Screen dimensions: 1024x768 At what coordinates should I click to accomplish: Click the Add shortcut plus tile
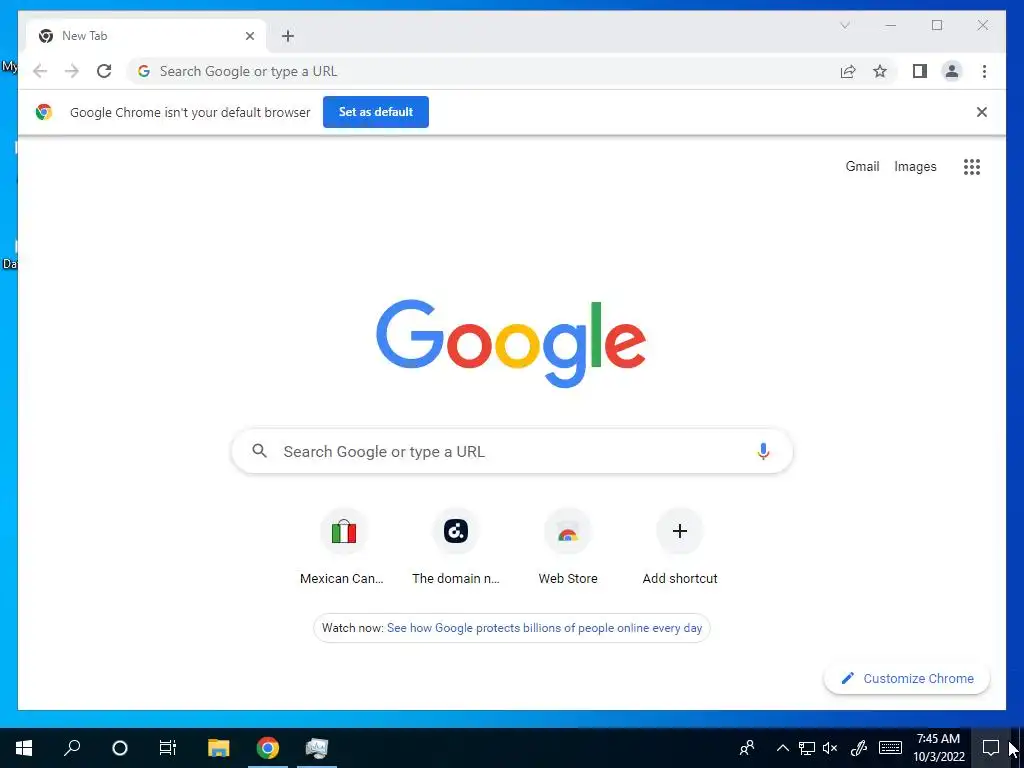(680, 547)
